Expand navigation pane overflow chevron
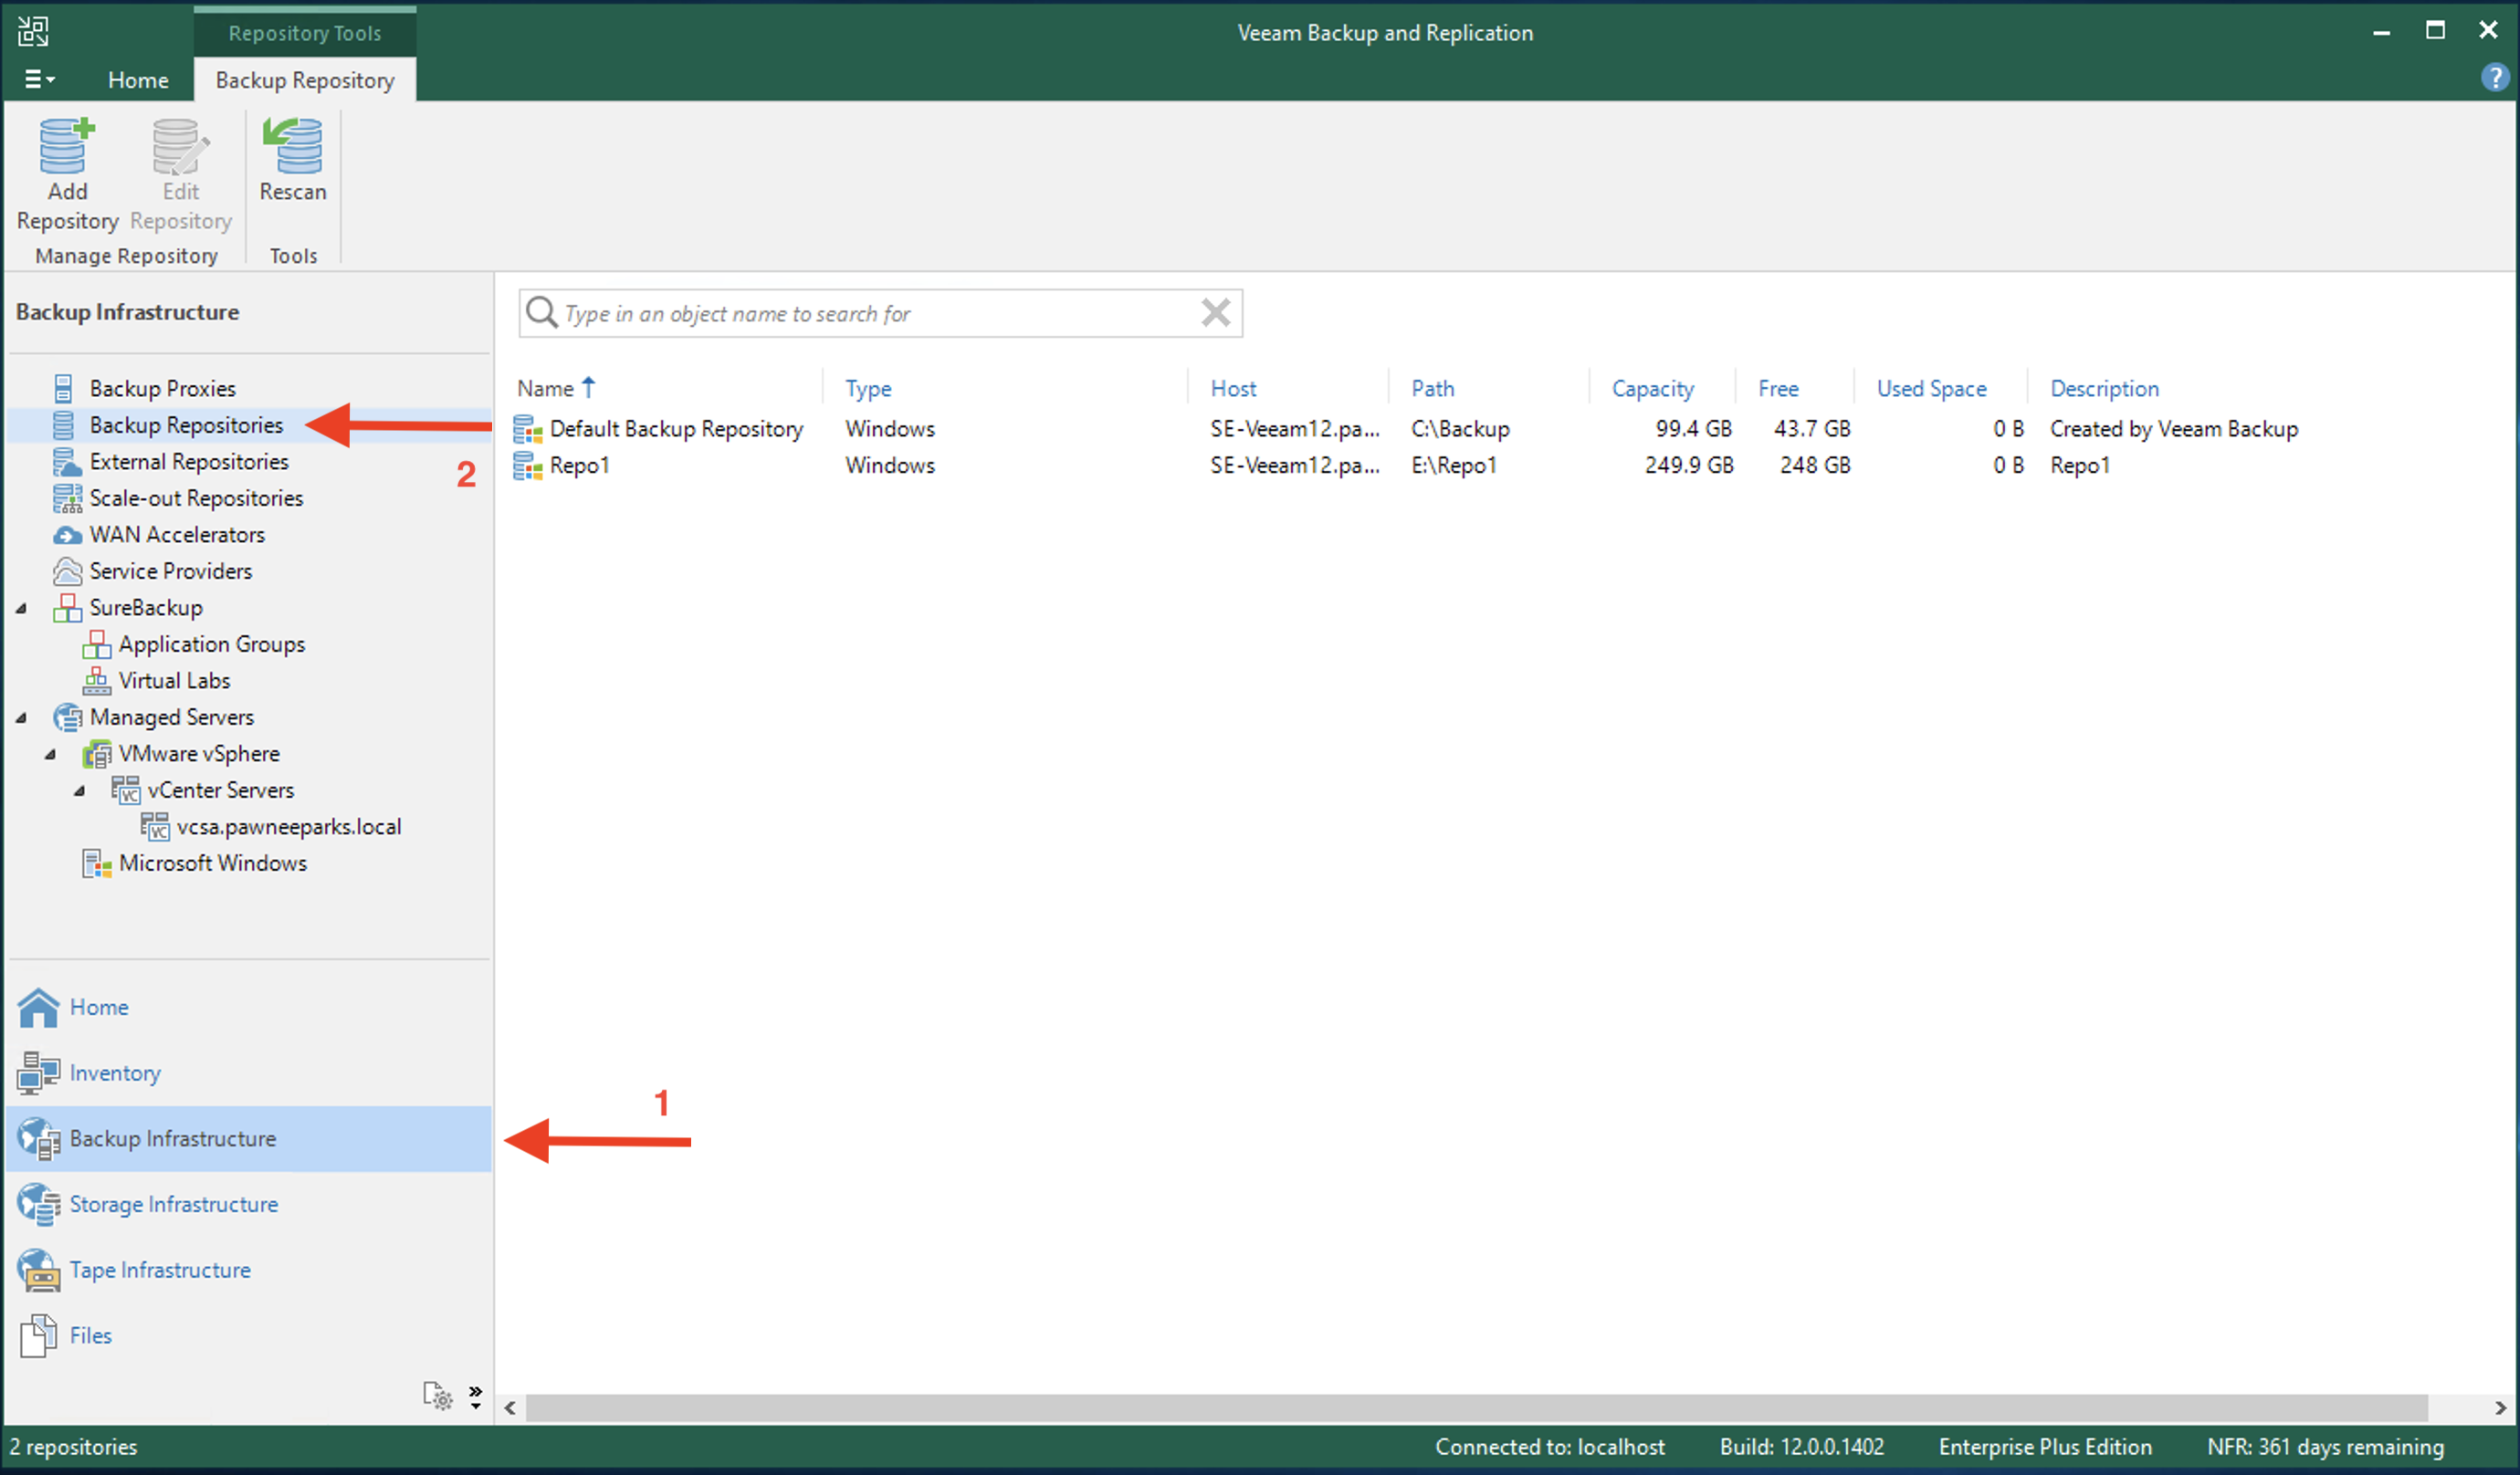This screenshot has height=1475, width=2520. [476, 1396]
